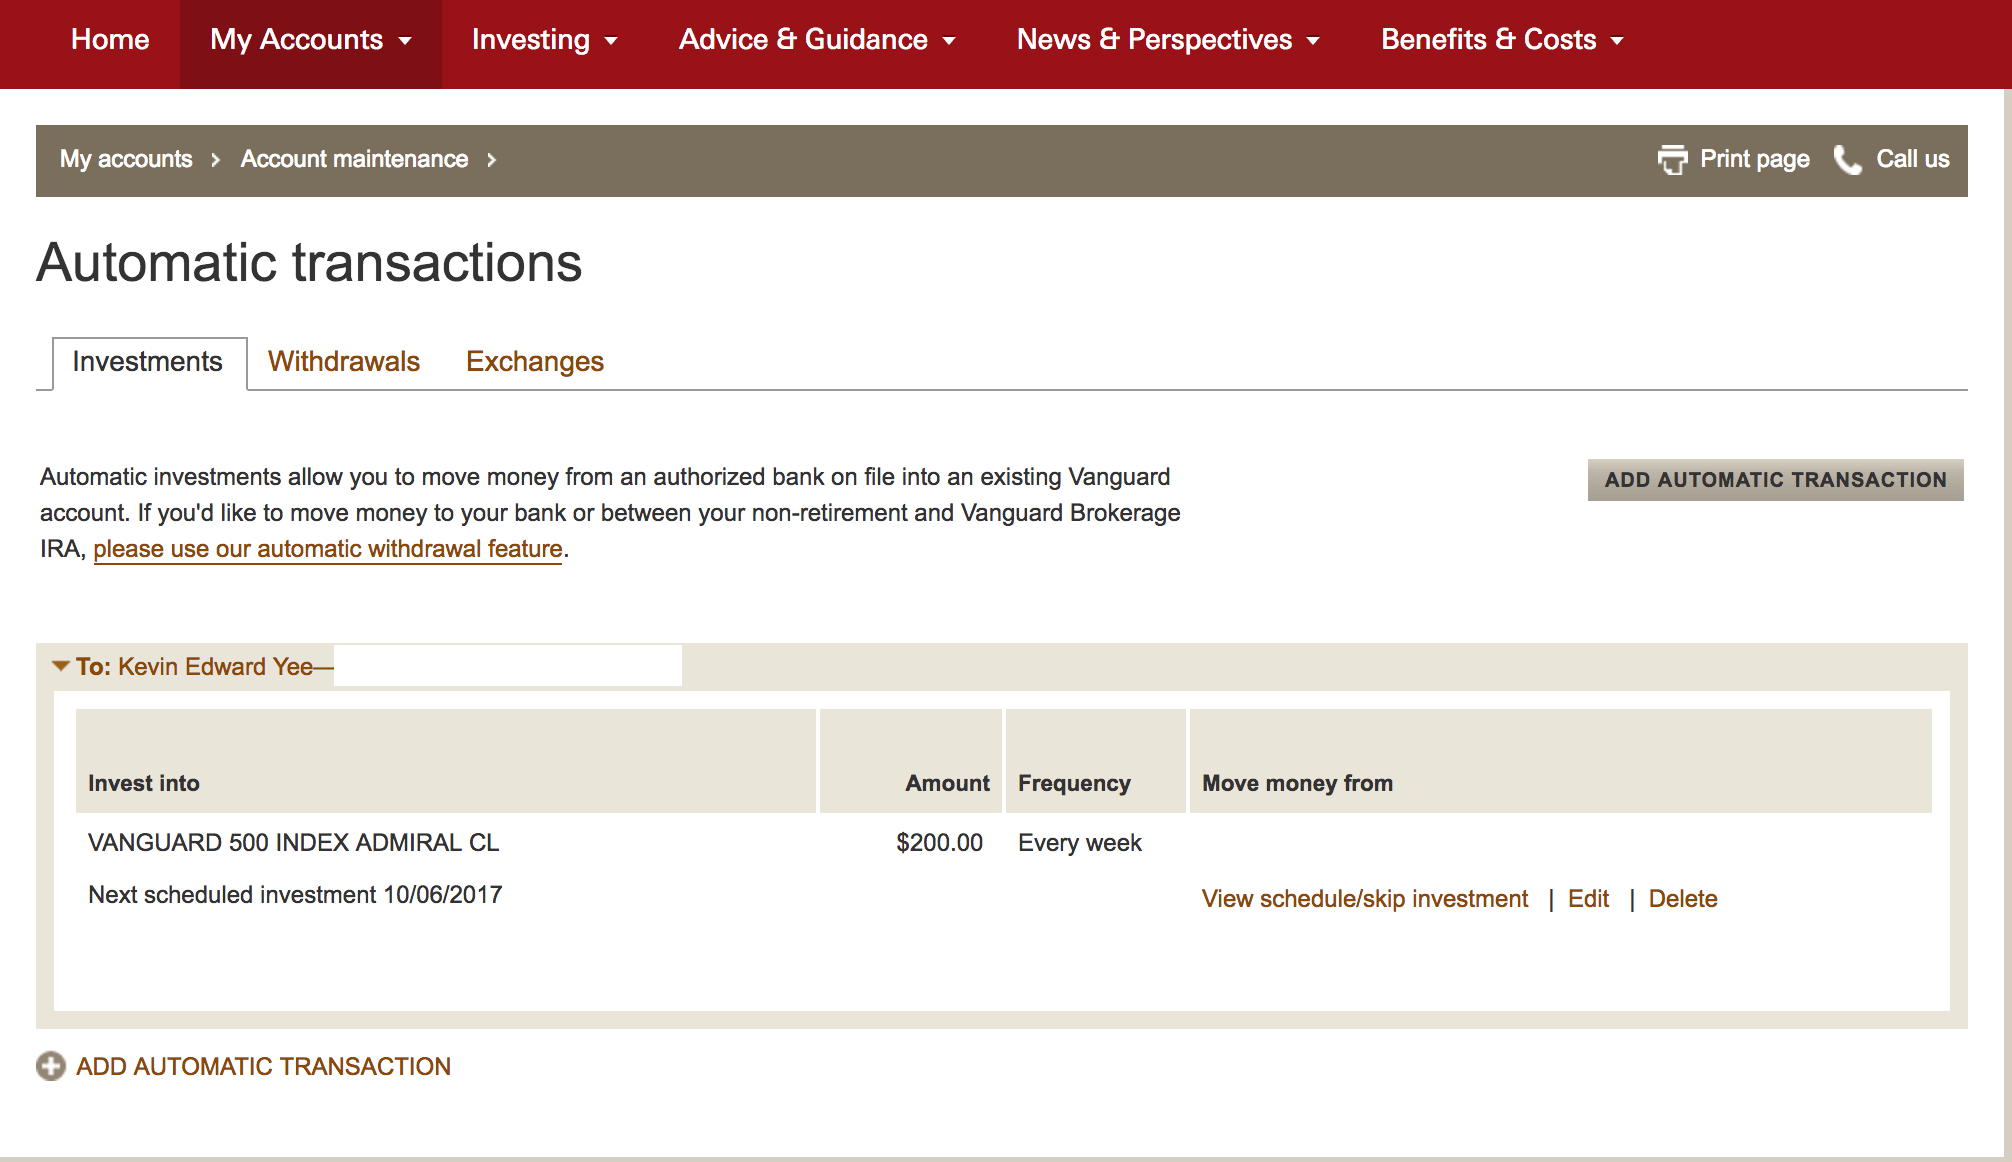Expand the News & Perspectives menu
2012x1162 pixels.
[1168, 40]
